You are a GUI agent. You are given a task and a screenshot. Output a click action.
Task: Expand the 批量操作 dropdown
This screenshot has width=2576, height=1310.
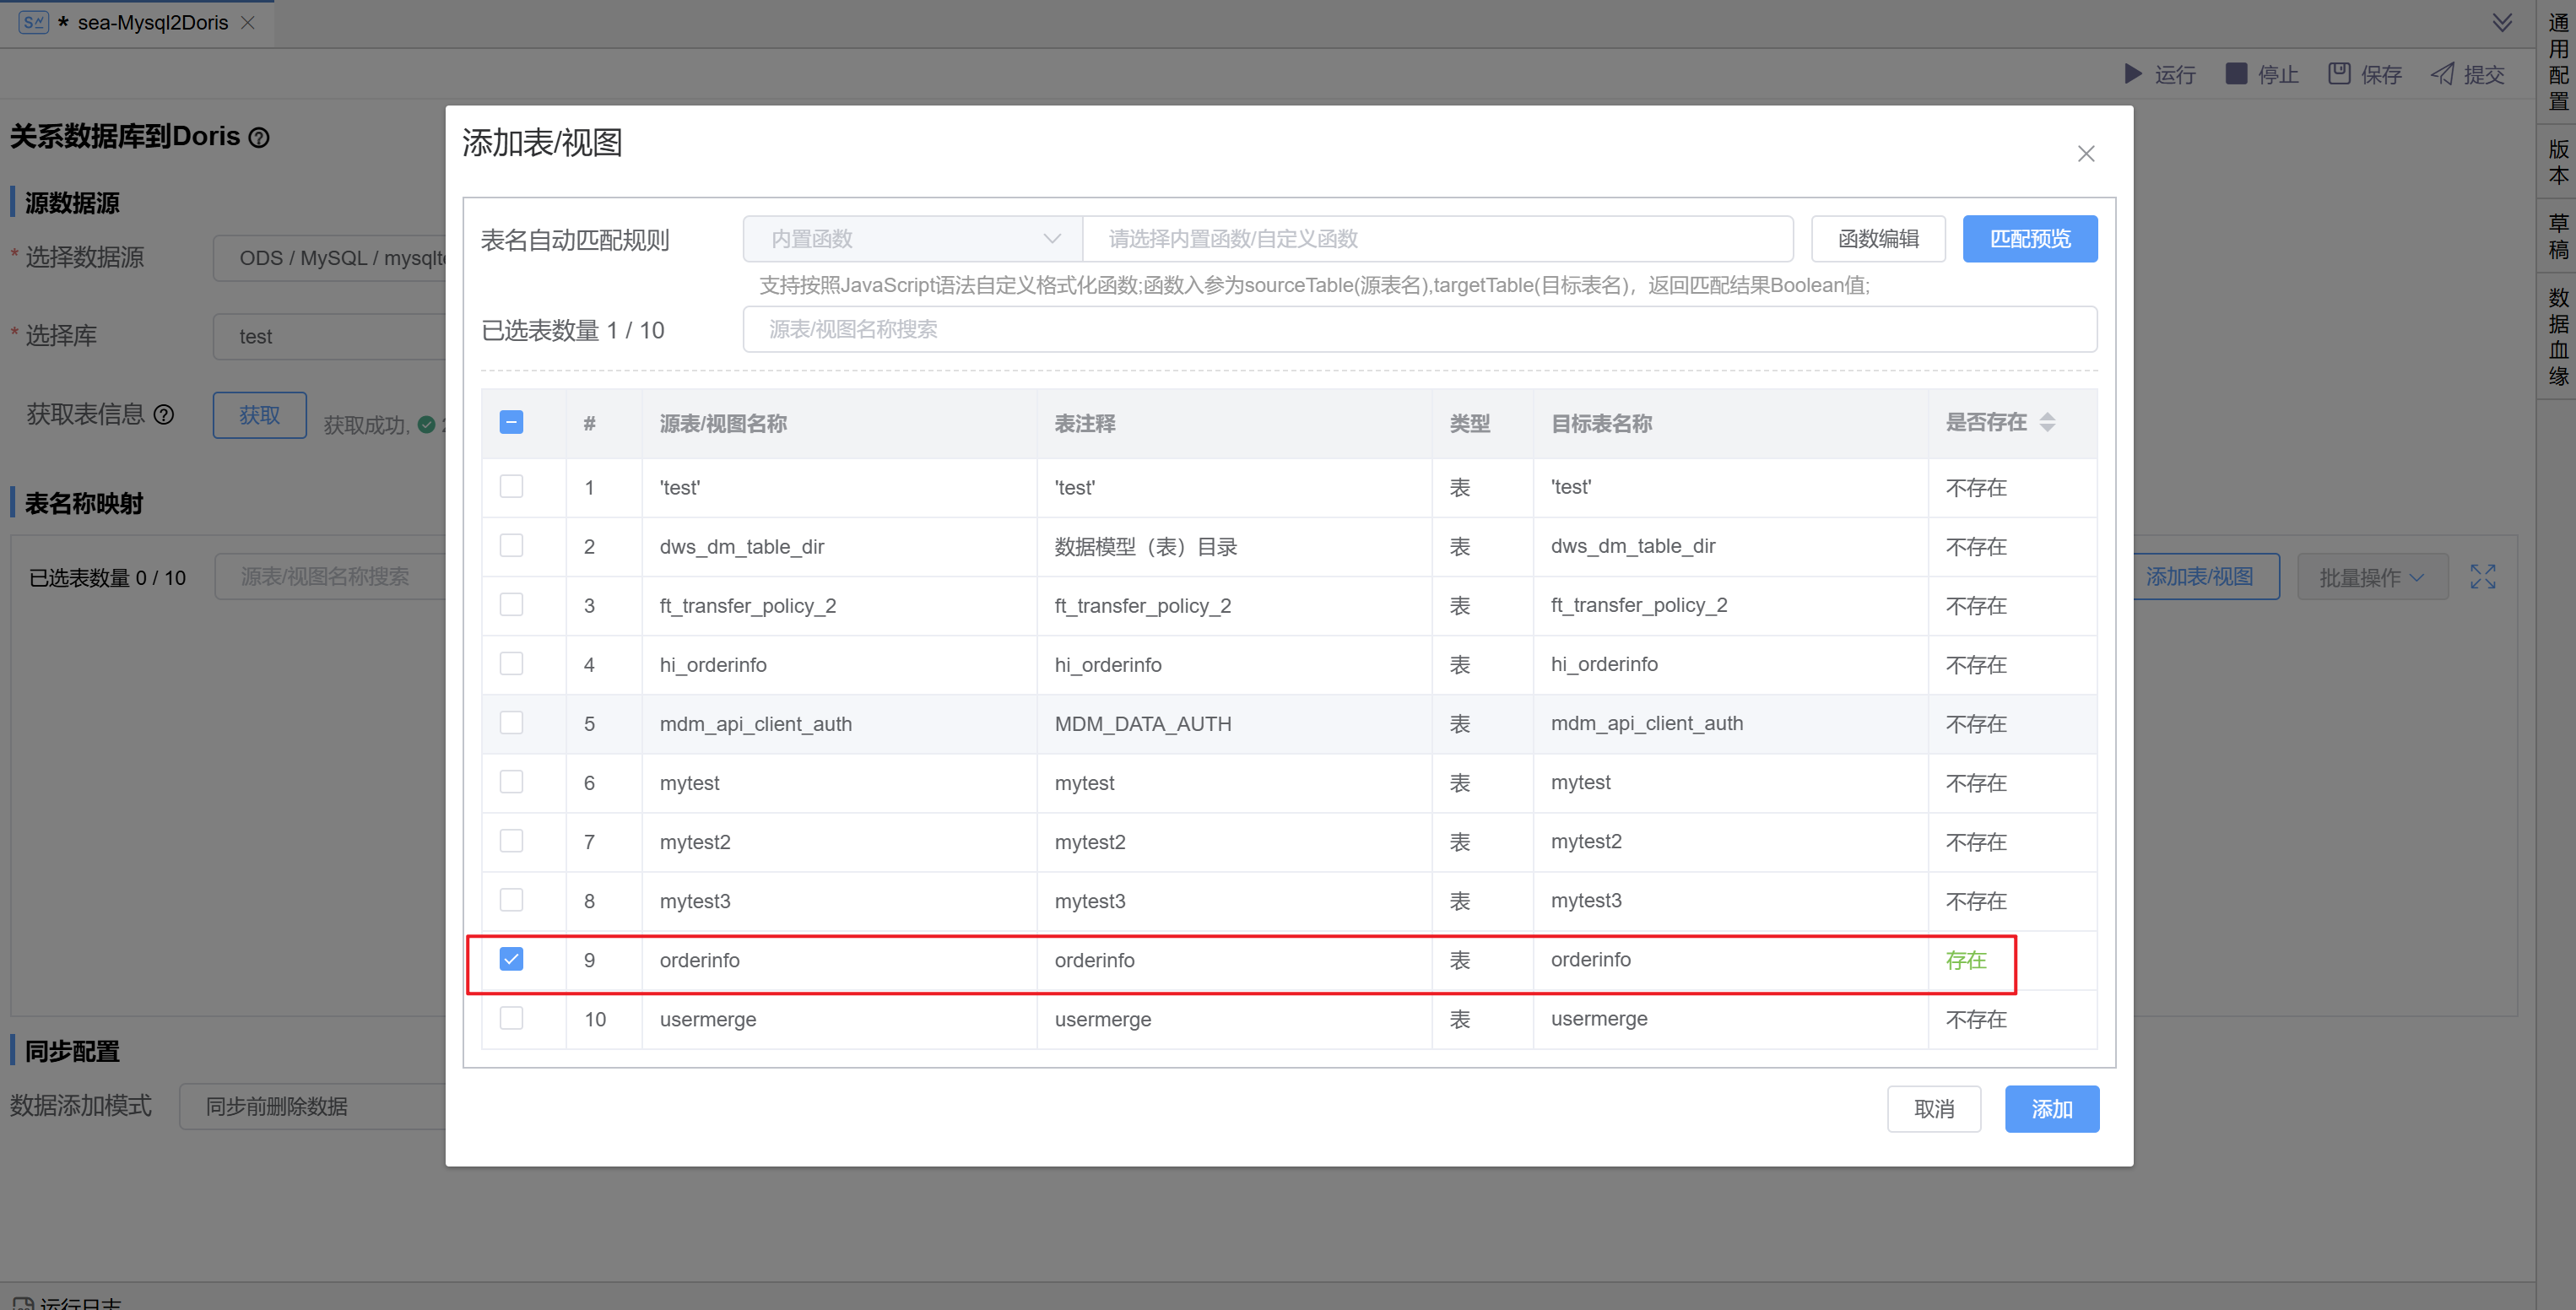point(2371,577)
